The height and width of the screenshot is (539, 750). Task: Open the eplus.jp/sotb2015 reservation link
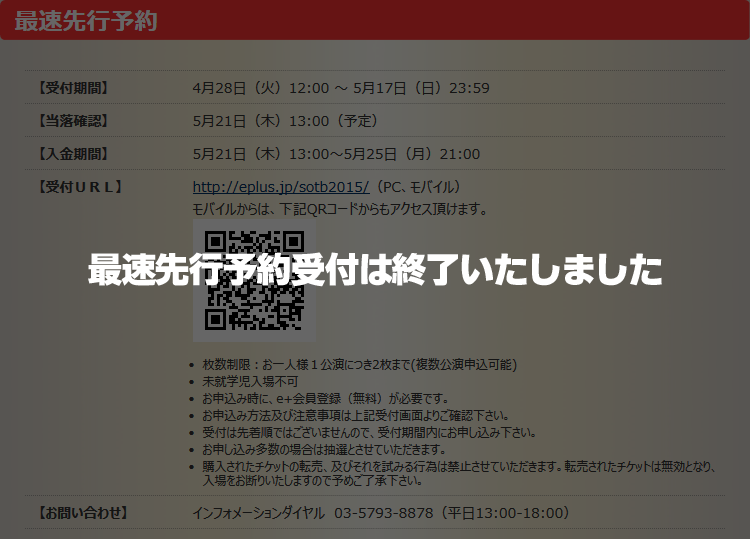pyautogui.click(x=281, y=187)
